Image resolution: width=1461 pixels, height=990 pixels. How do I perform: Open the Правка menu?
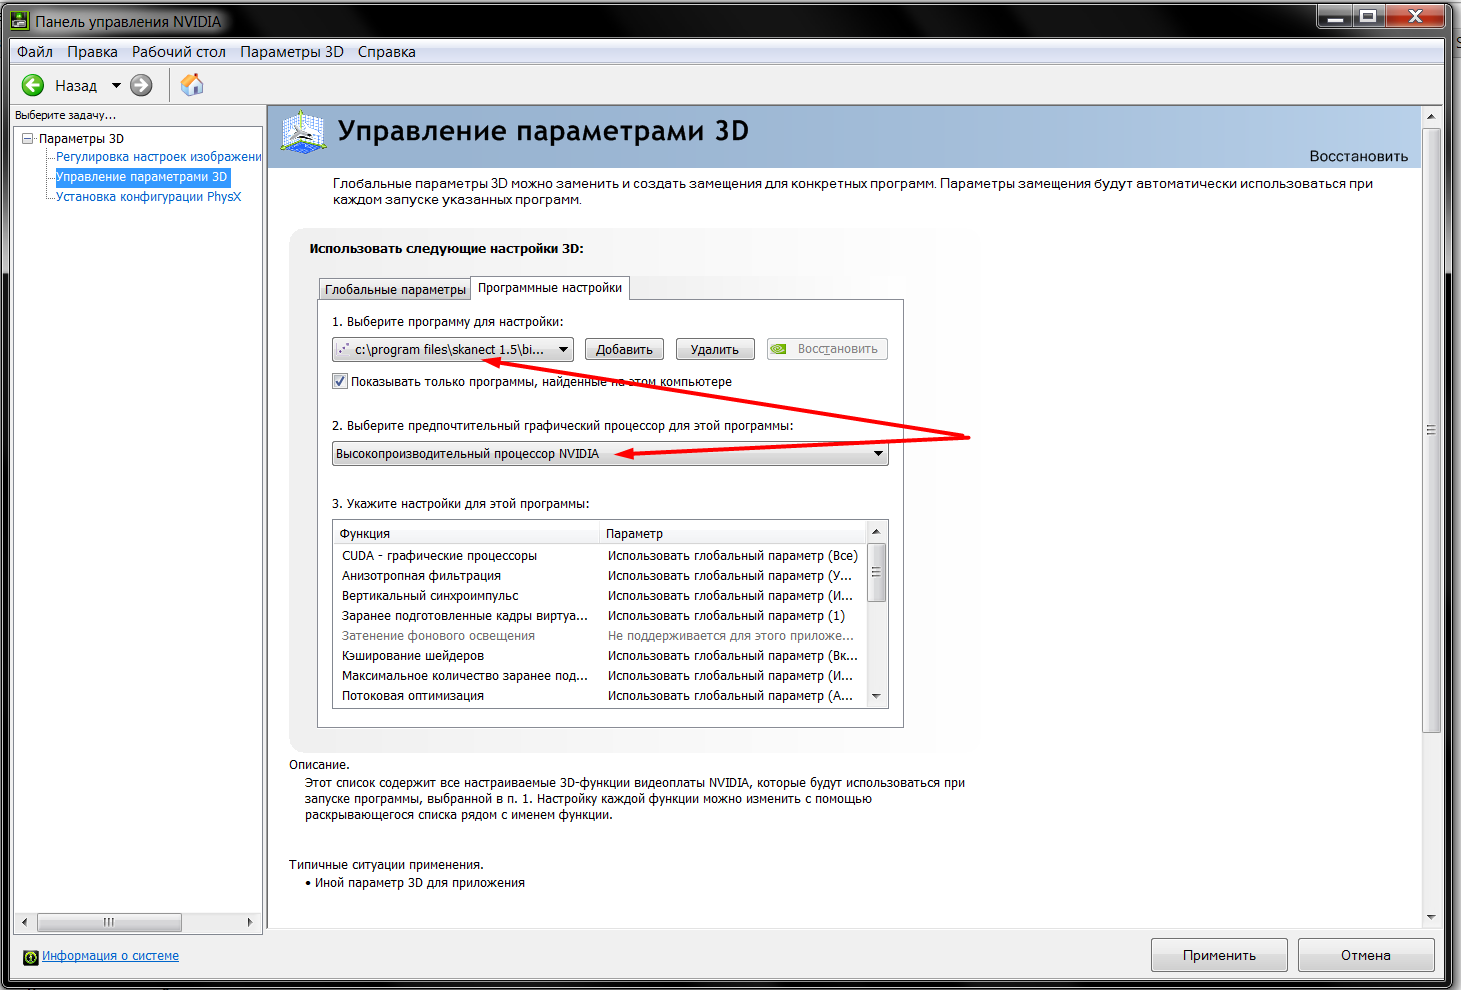[92, 52]
